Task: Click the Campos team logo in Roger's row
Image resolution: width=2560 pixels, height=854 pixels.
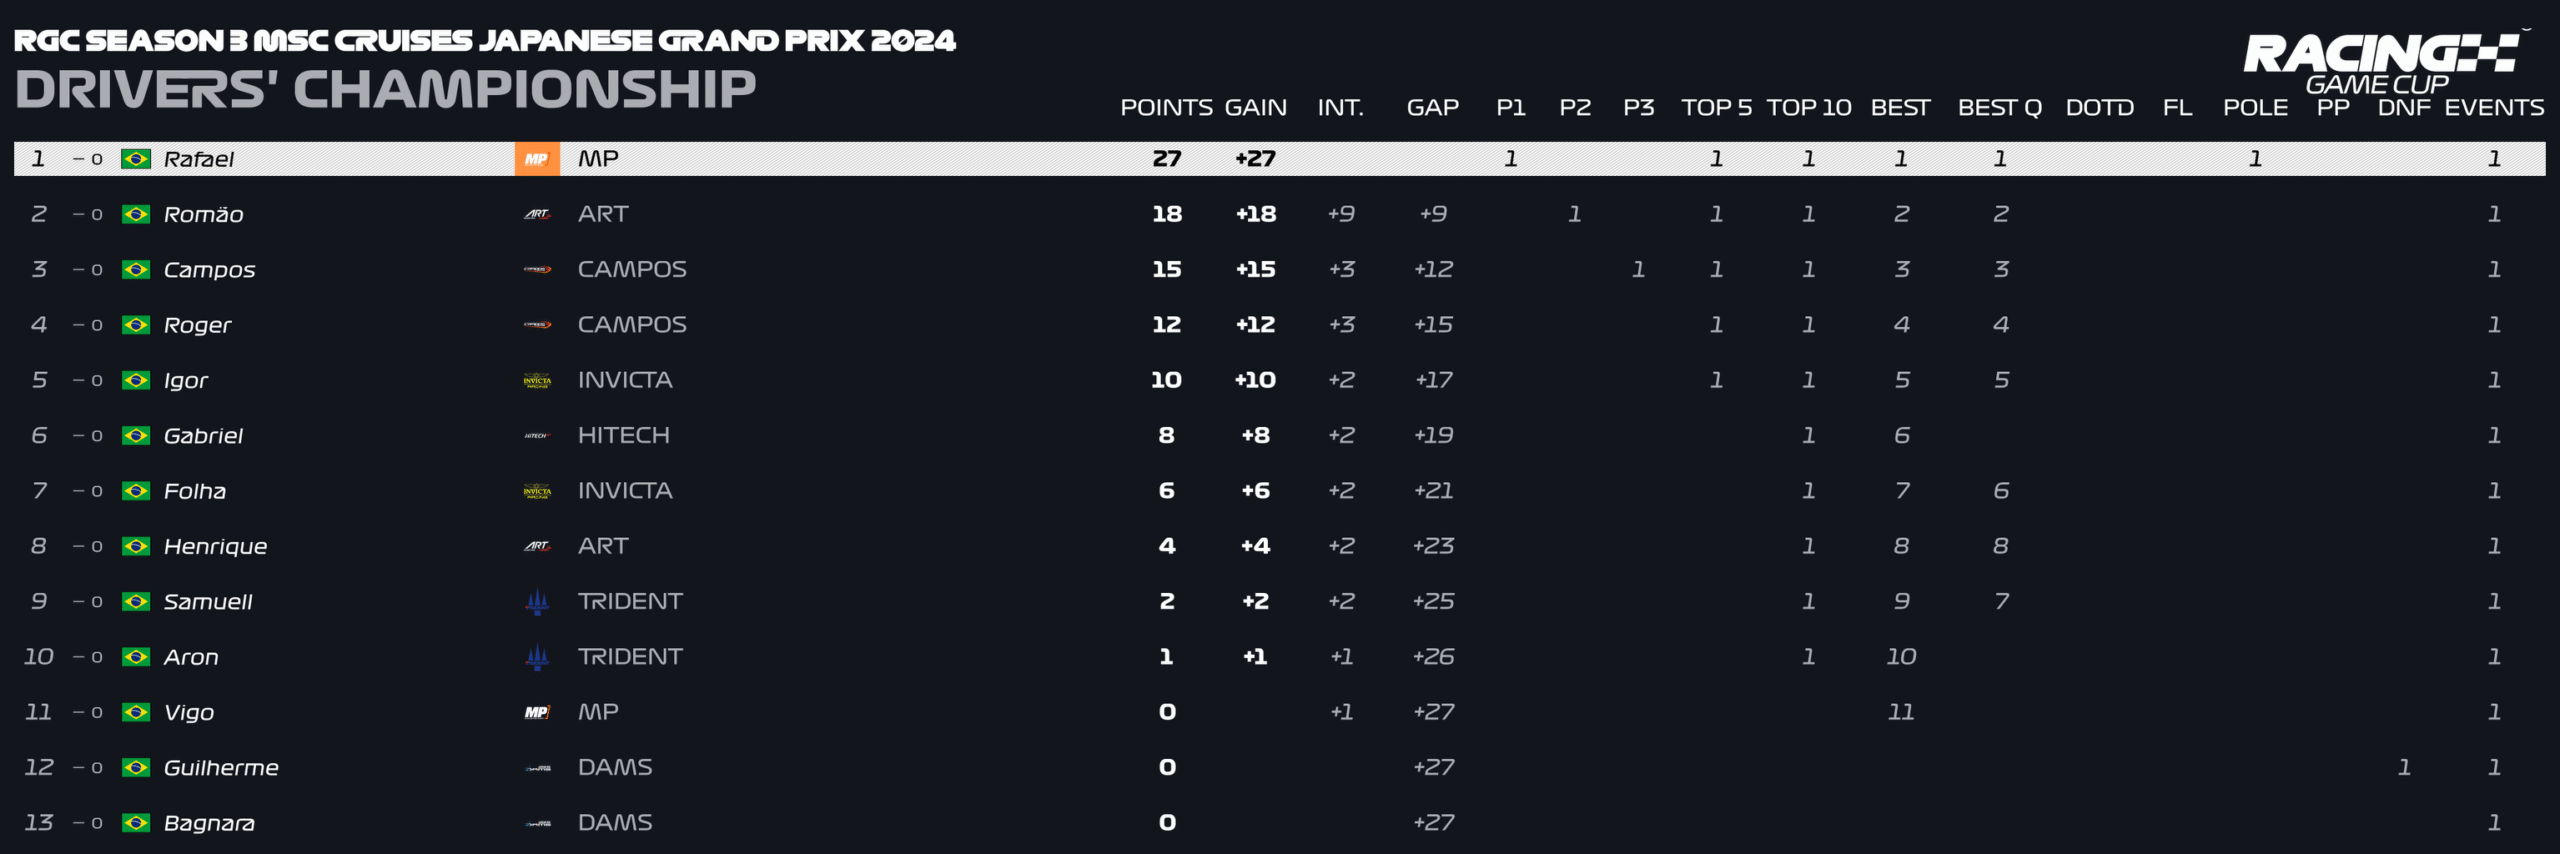Action: click(537, 325)
